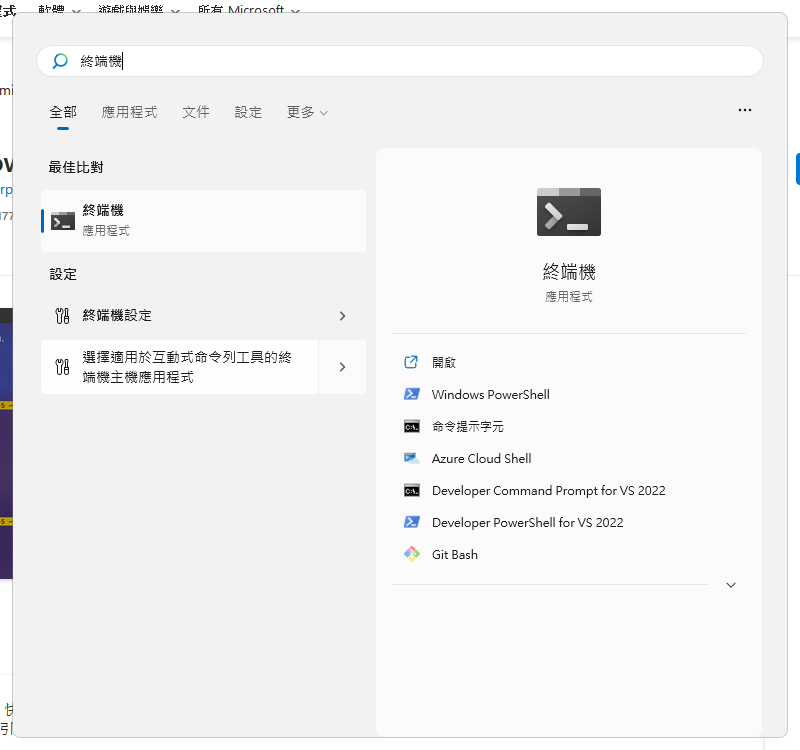800x750 pixels.
Task: Click the Windows PowerShell icon
Action: (411, 394)
